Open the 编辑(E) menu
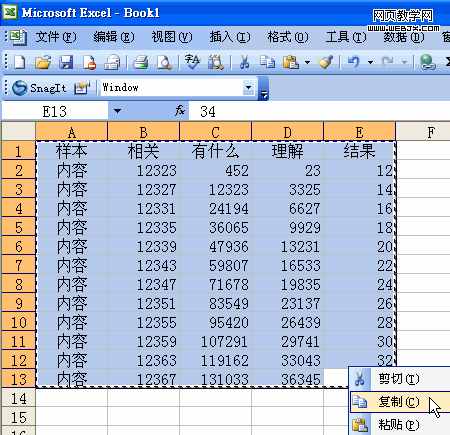 pyautogui.click(x=114, y=37)
